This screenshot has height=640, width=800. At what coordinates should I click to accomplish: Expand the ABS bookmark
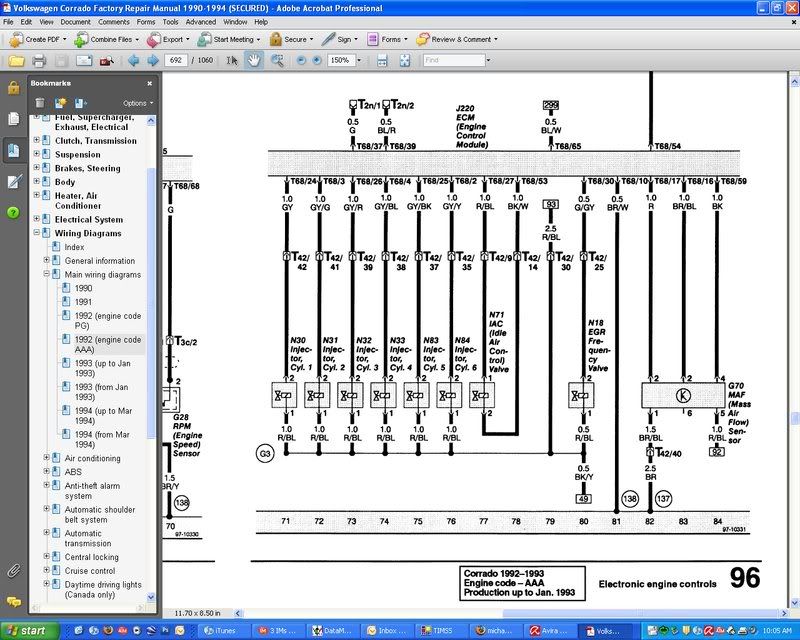(46, 473)
